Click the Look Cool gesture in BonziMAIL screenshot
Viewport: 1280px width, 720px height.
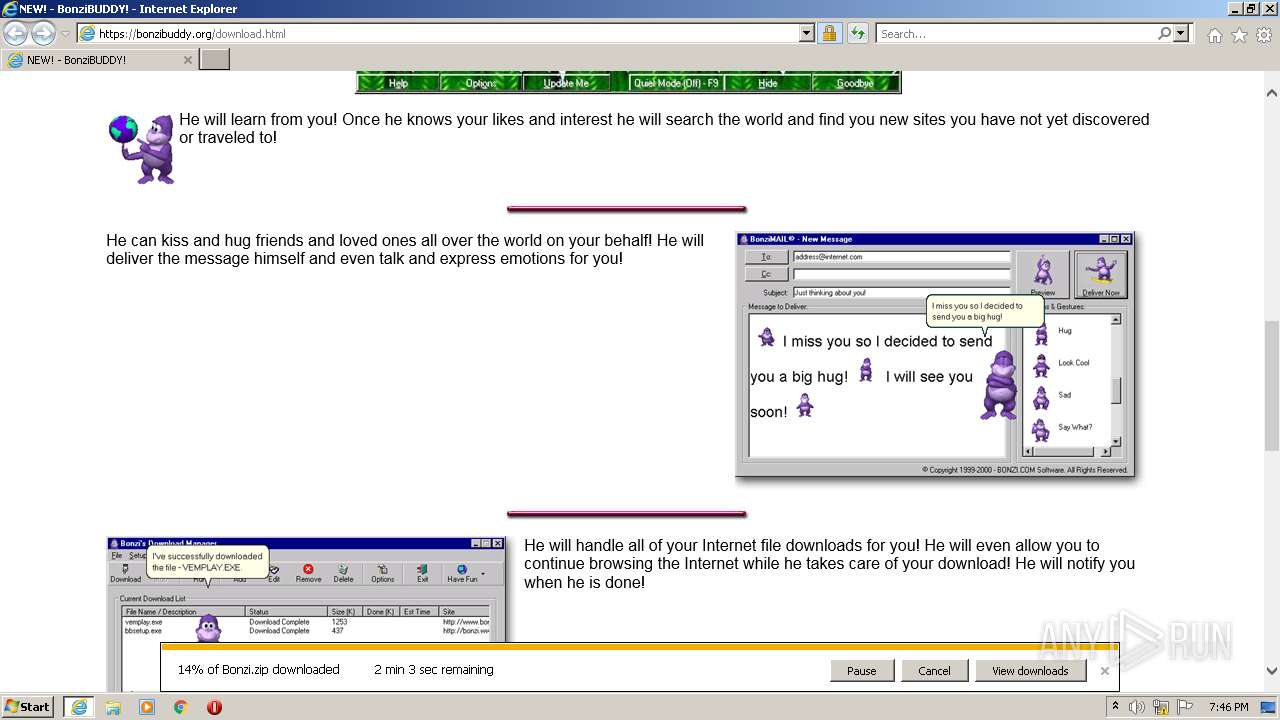coord(1060,364)
